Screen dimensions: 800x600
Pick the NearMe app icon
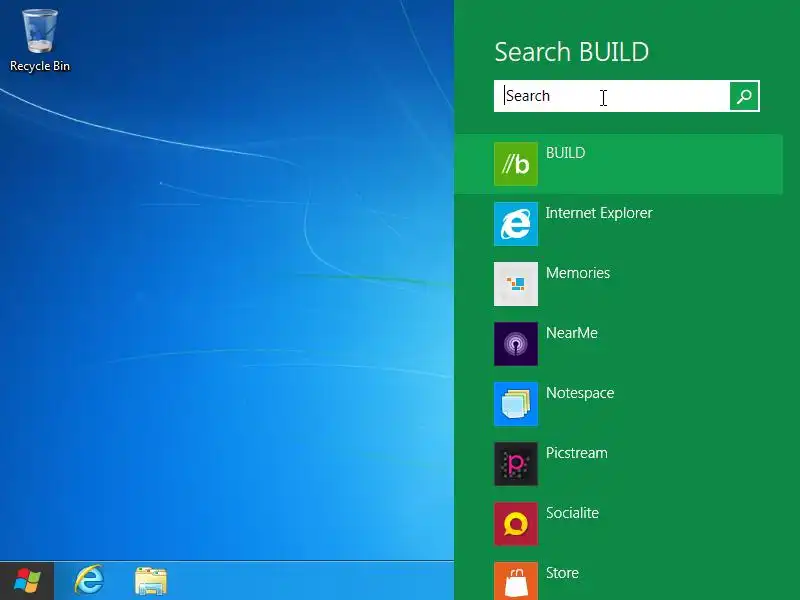pos(516,344)
